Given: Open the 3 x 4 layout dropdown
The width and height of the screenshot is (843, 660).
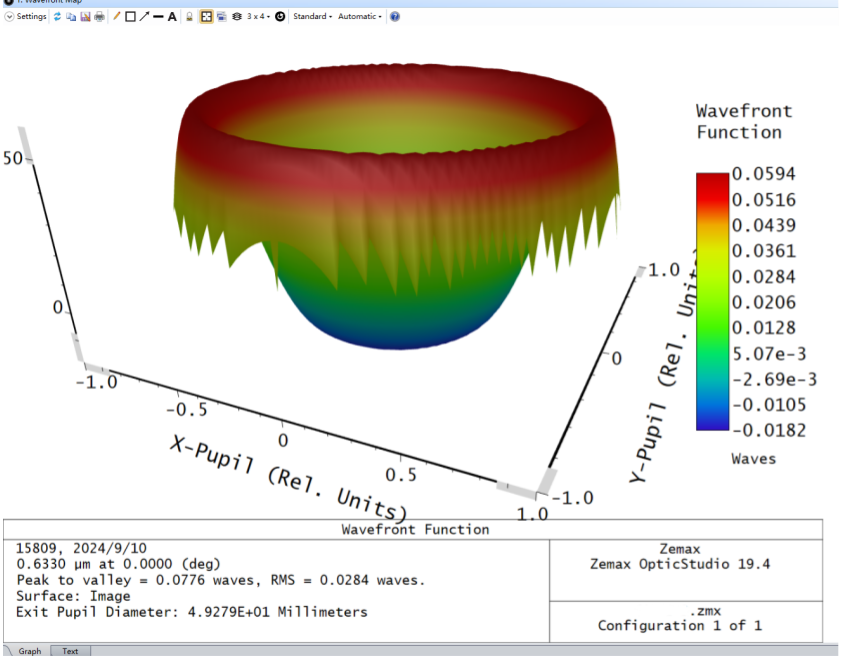Looking at the screenshot, I should pyautogui.click(x=258, y=17).
